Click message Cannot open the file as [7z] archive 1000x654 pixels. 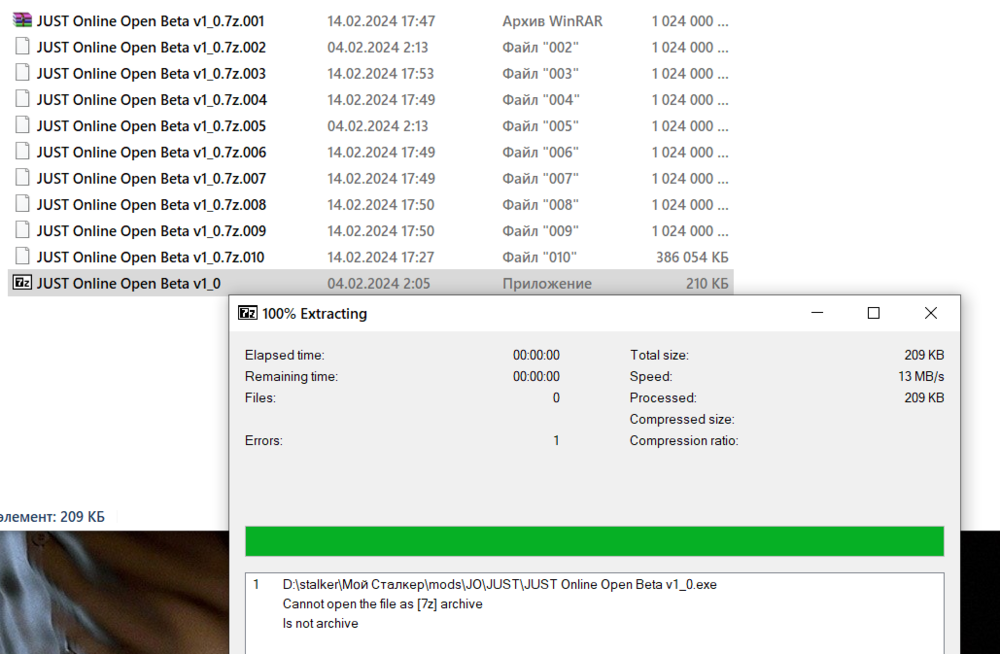tap(383, 604)
